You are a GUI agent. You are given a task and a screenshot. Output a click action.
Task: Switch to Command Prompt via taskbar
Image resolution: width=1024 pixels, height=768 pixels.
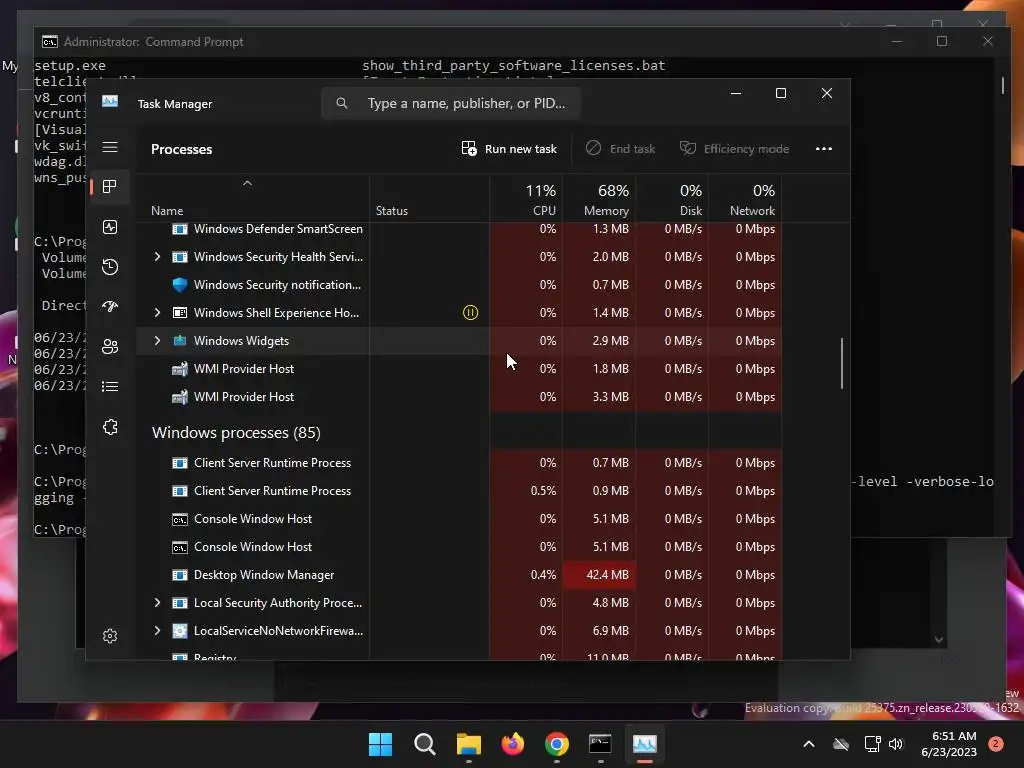[600, 744]
